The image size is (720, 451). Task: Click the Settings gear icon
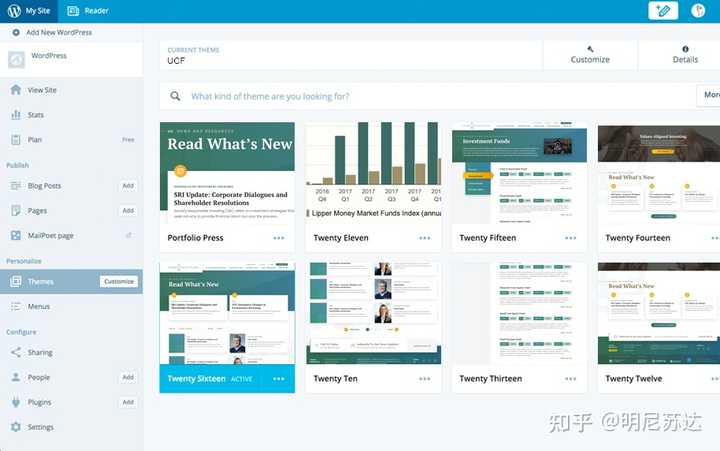[x=16, y=427]
